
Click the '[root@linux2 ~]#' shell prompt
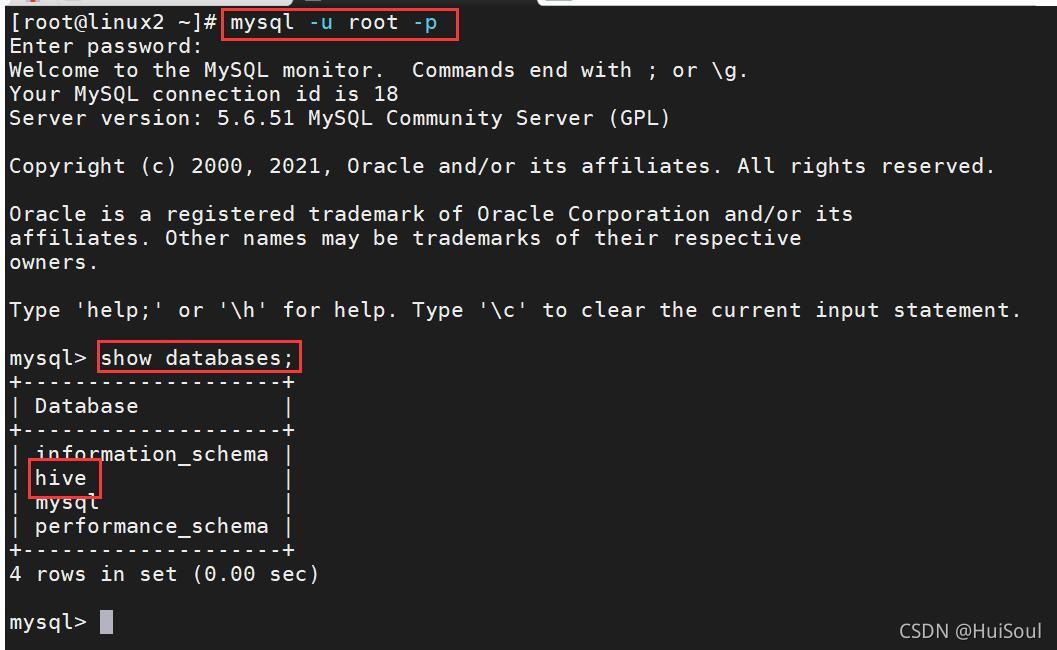tap(113, 23)
